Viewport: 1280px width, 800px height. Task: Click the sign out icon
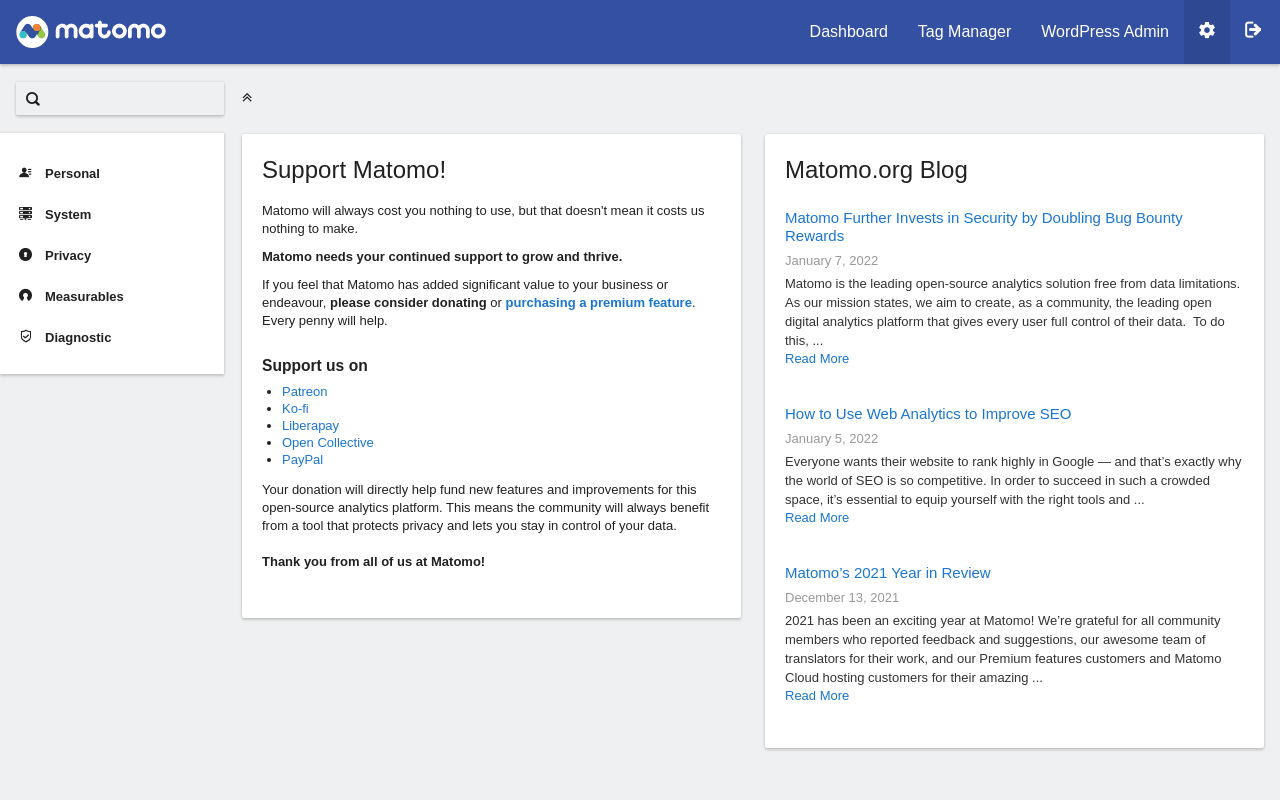(x=1253, y=31)
